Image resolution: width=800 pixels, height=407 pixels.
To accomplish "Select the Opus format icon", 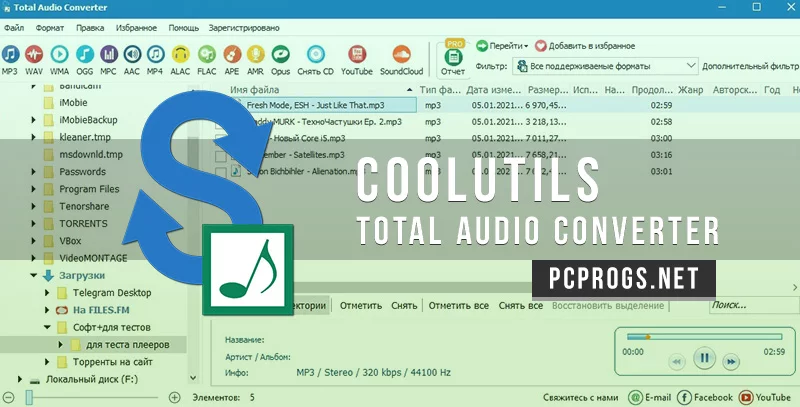I will 280,60.
